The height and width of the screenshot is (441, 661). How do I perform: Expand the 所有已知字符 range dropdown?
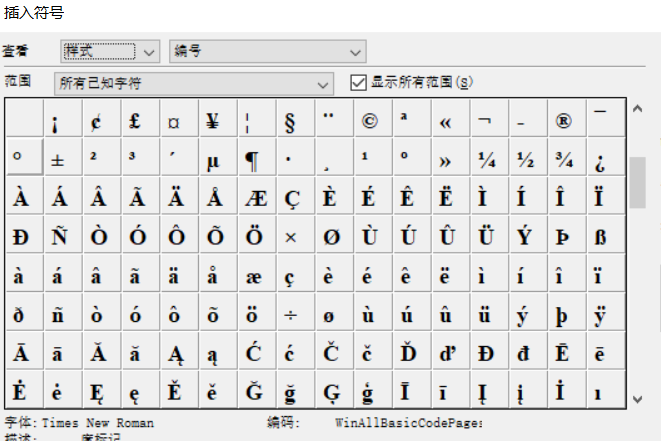click(194, 83)
